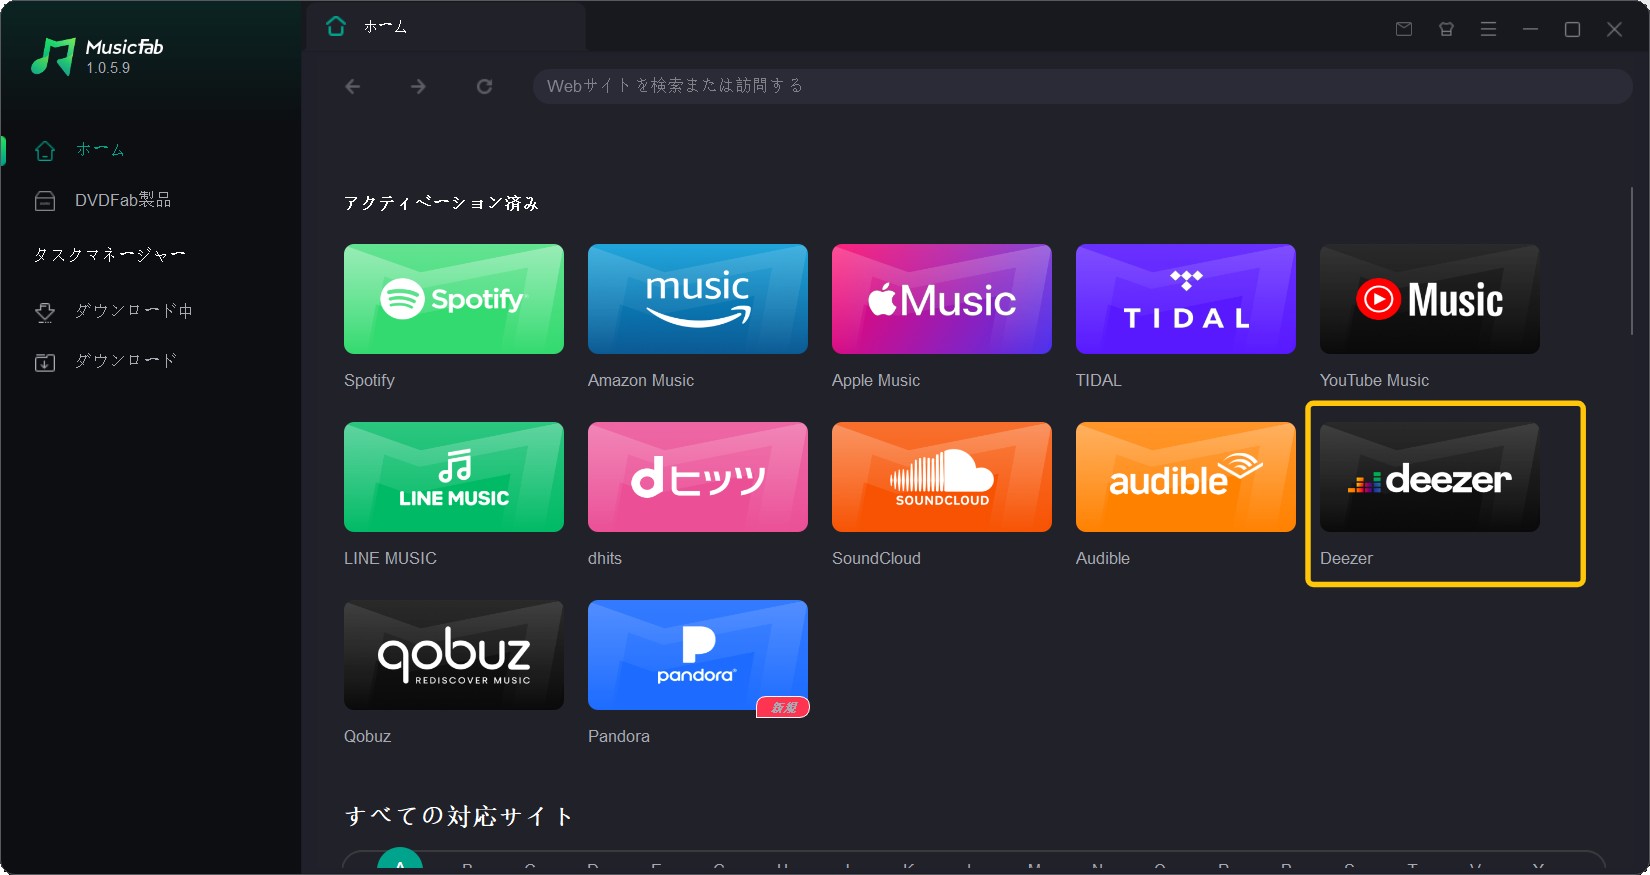Click the Qobuz label text
This screenshot has width=1650, height=875.
pos(367,736)
